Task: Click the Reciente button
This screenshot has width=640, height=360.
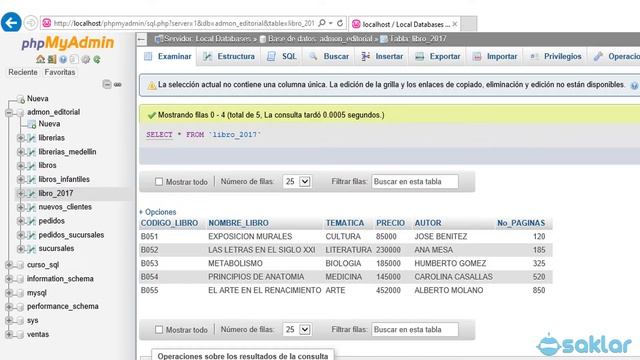Action: tap(23, 72)
